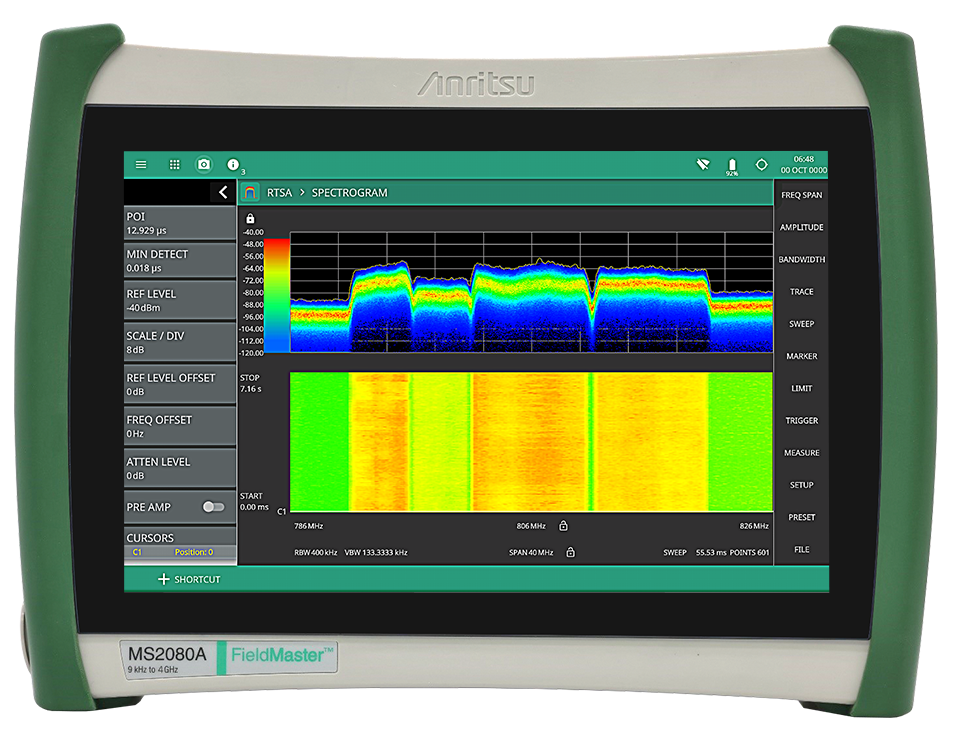Open the MARKER menu
The height and width of the screenshot is (754, 962).
click(x=802, y=356)
